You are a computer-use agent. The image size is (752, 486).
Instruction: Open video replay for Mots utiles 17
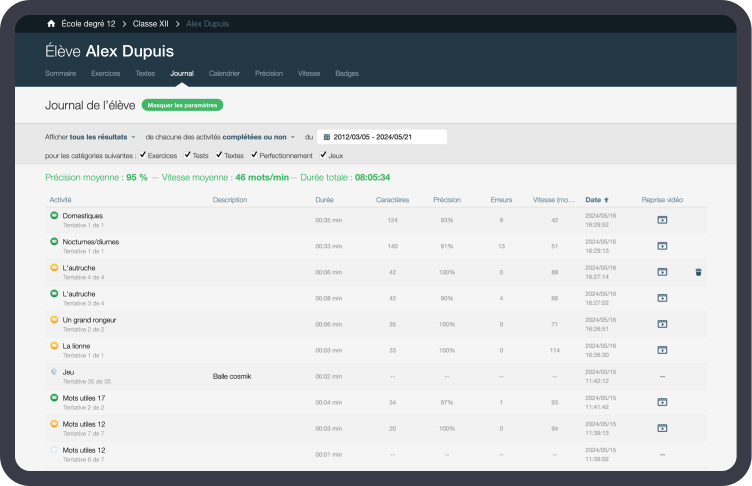[662, 402]
